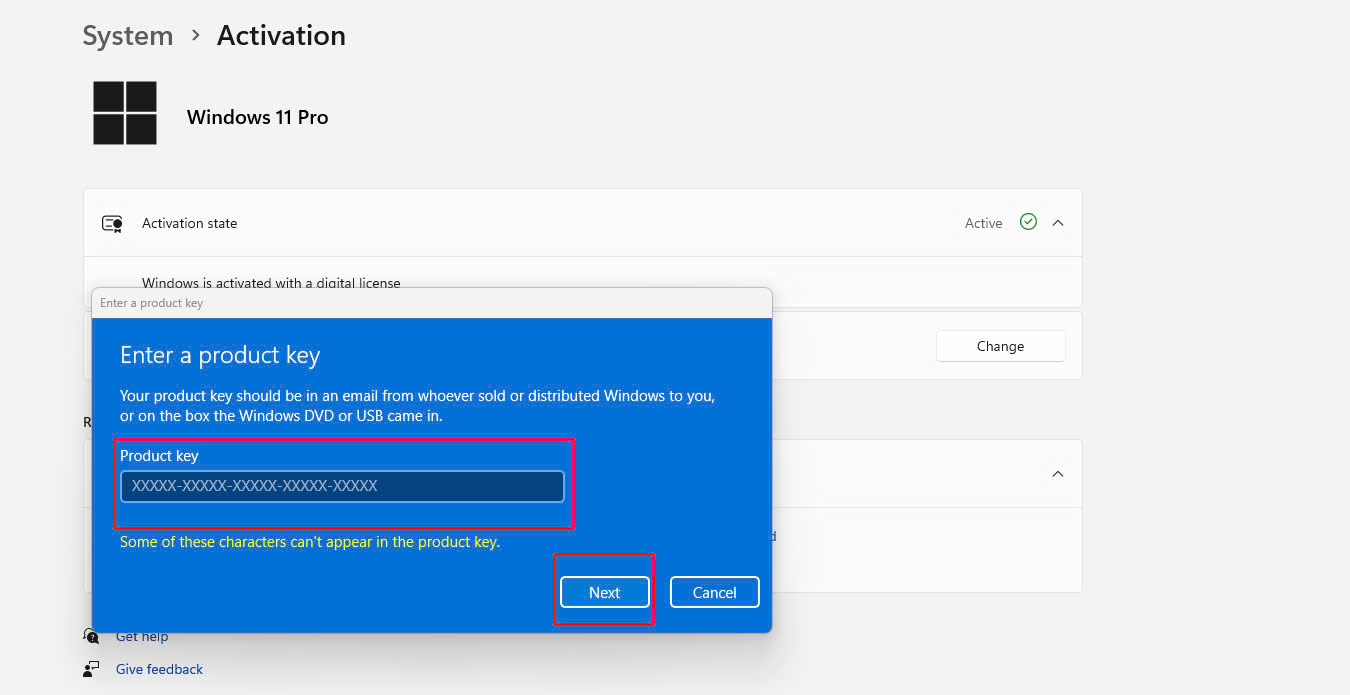The height and width of the screenshot is (695, 1350).
Task: Click the Windows 11 logo
Action: tap(125, 113)
